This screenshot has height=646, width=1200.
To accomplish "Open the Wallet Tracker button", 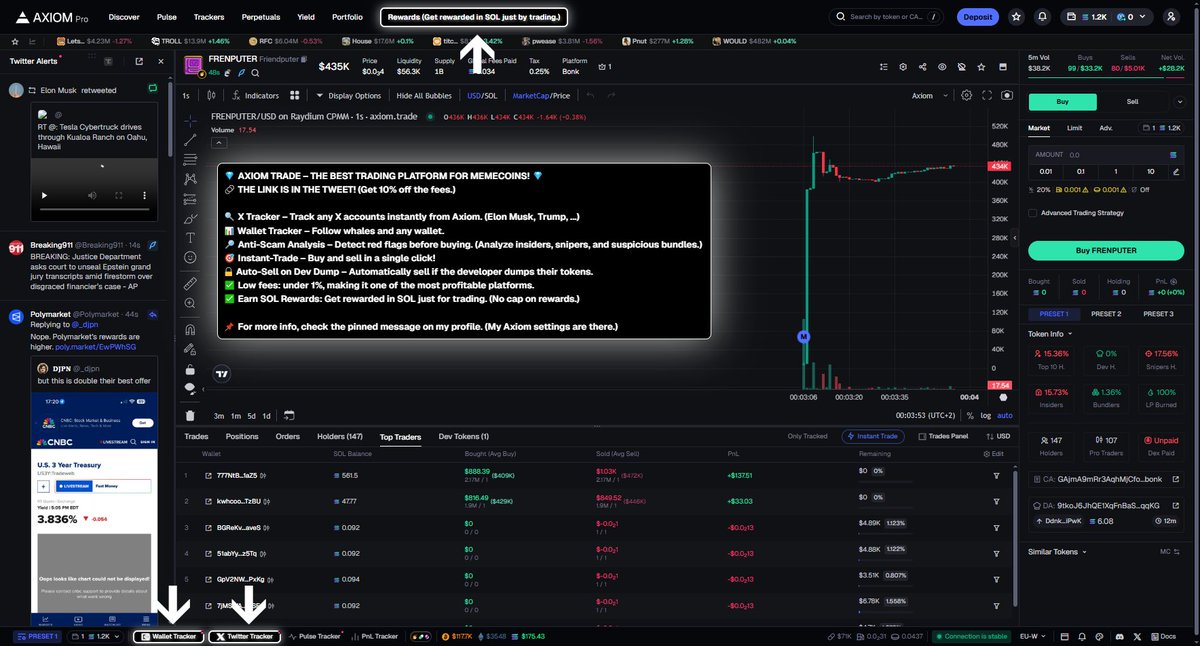I will pyautogui.click(x=169, y=636).
